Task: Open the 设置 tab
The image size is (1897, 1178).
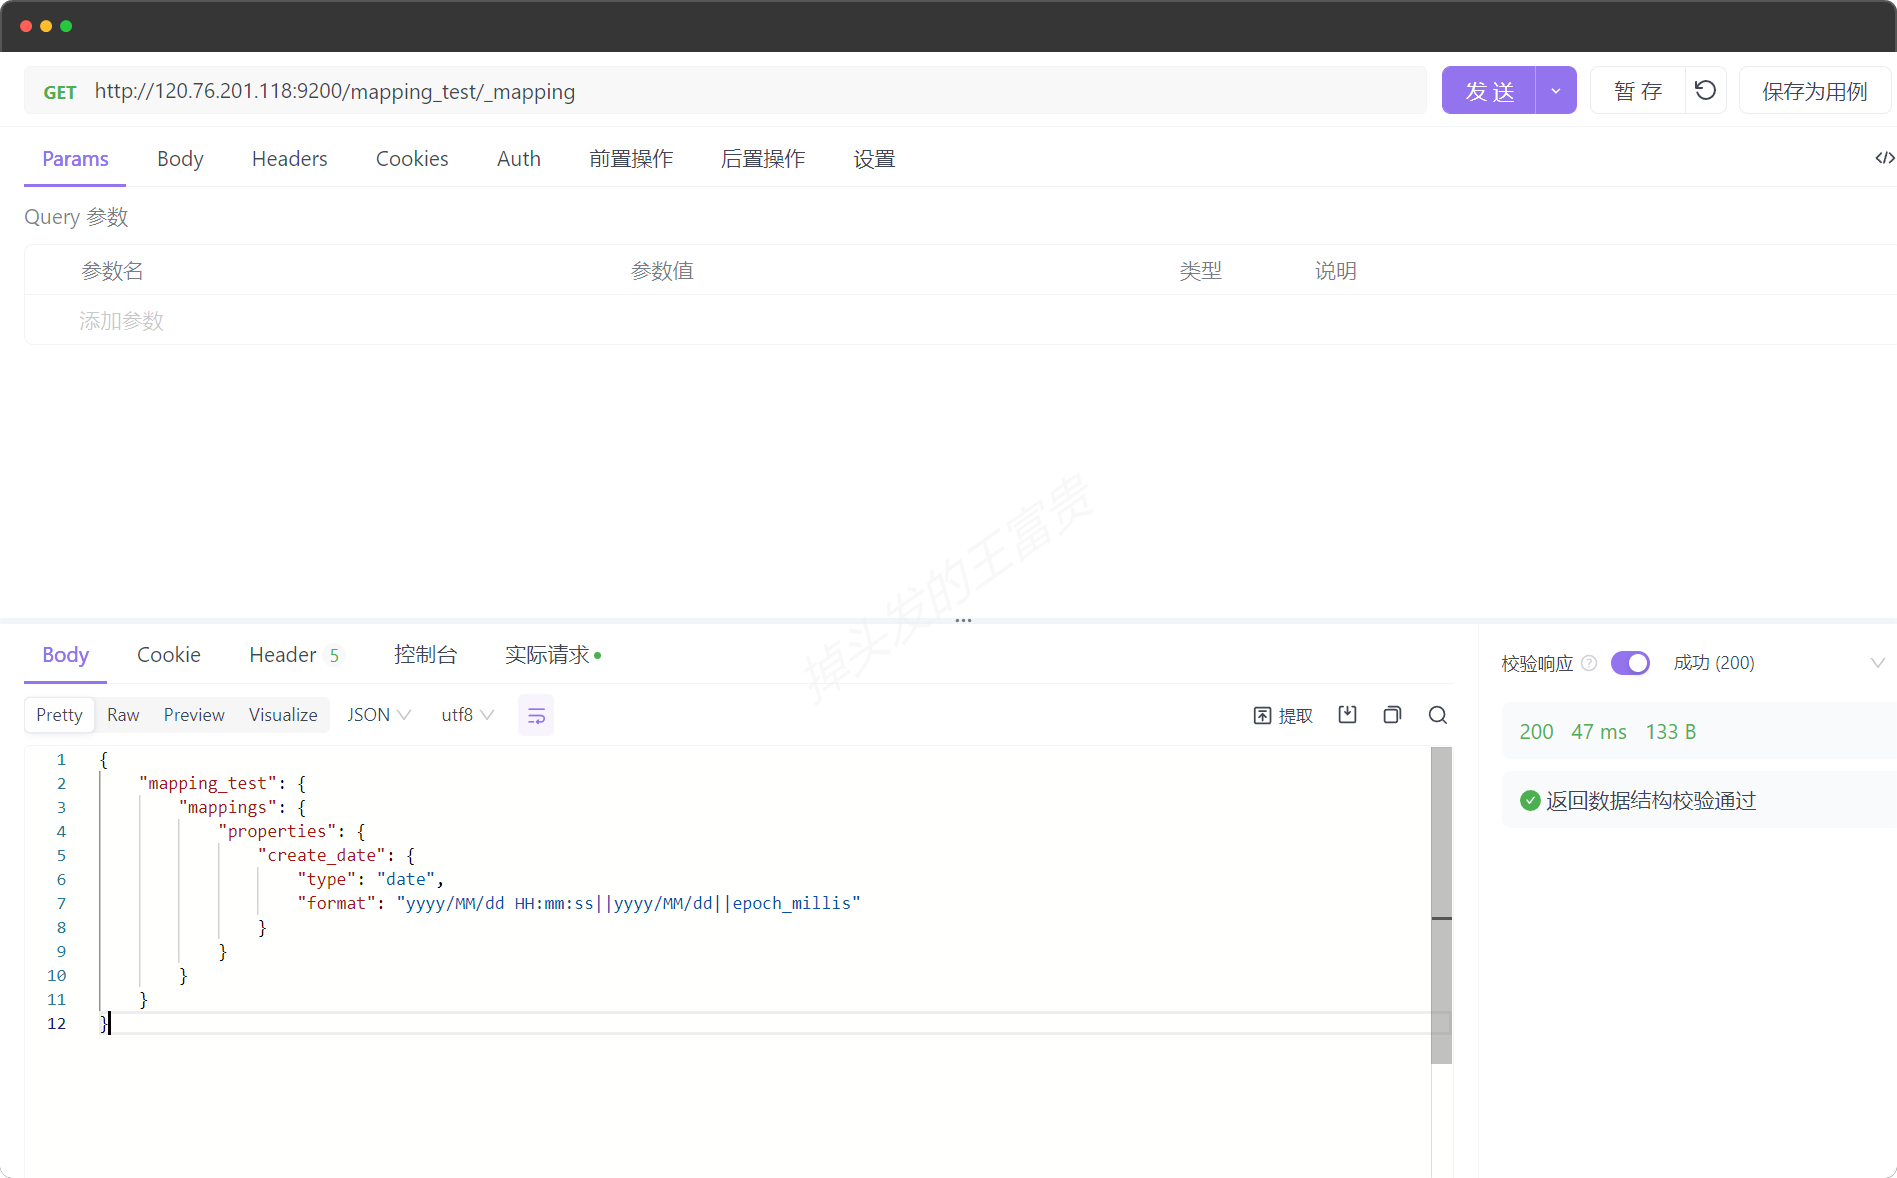Action: (874, 159)
